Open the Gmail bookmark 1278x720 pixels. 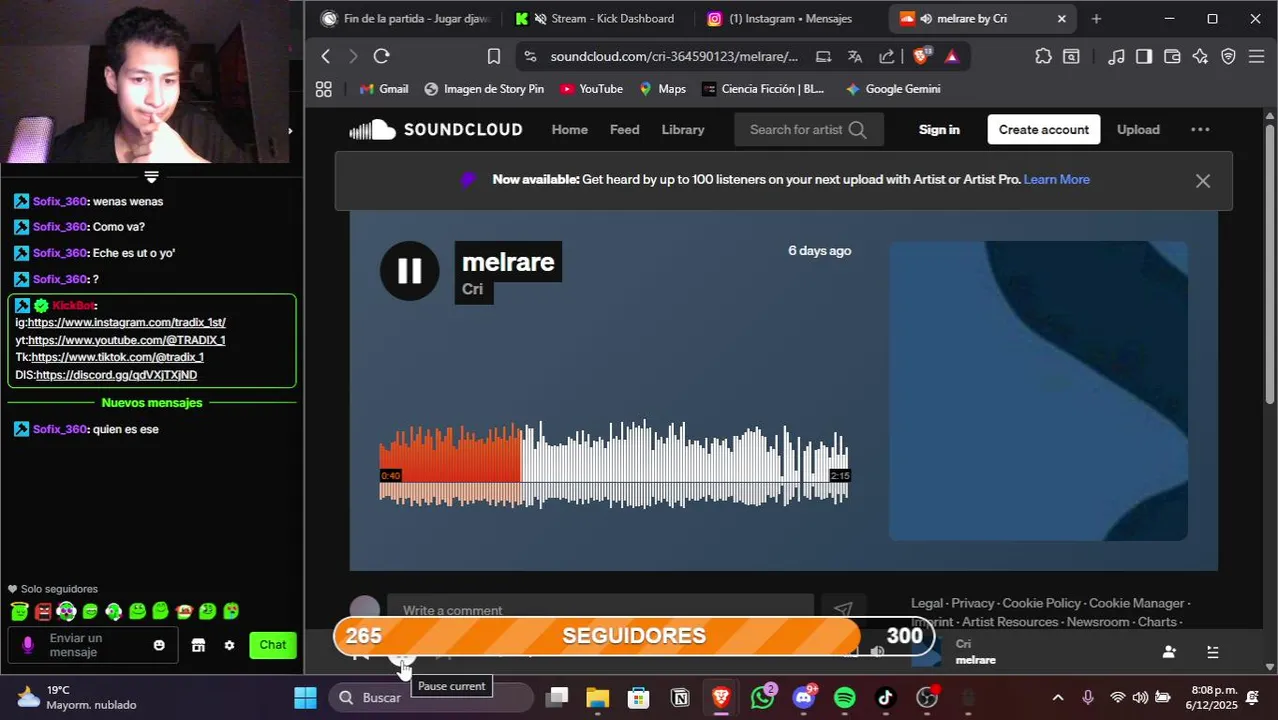click(384, 89)
